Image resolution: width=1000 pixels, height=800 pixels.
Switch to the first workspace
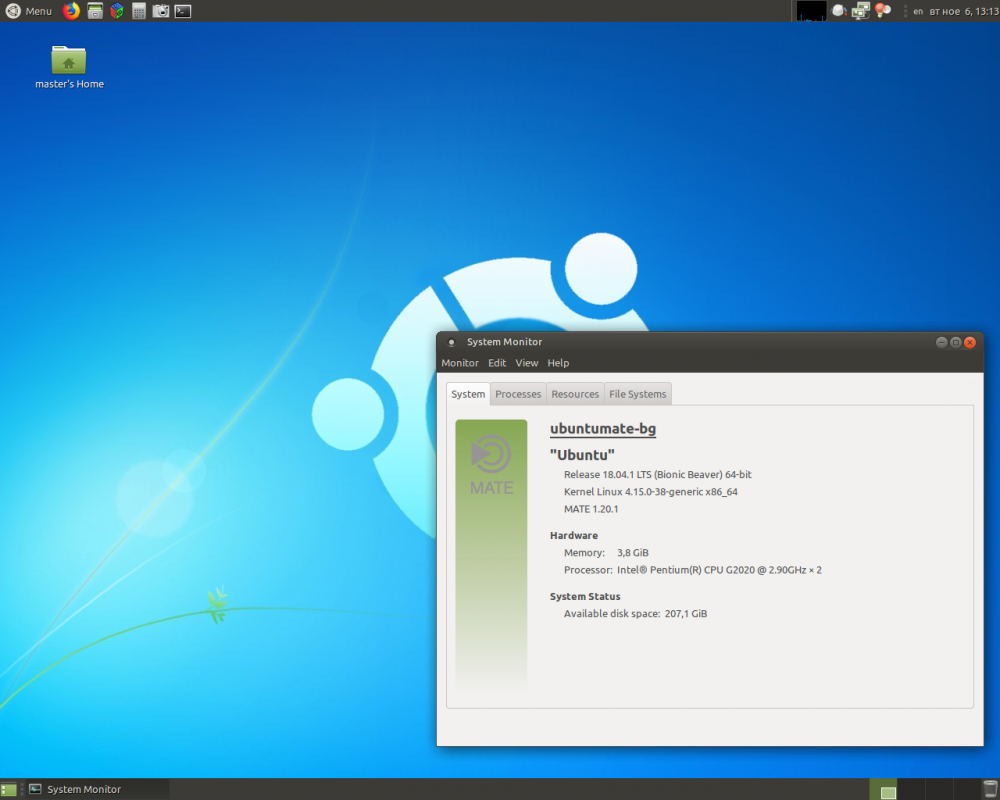coord(883,789)
